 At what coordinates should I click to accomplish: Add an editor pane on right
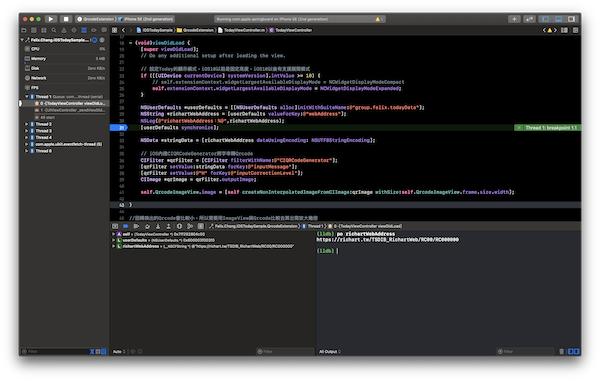coord(575,30)
